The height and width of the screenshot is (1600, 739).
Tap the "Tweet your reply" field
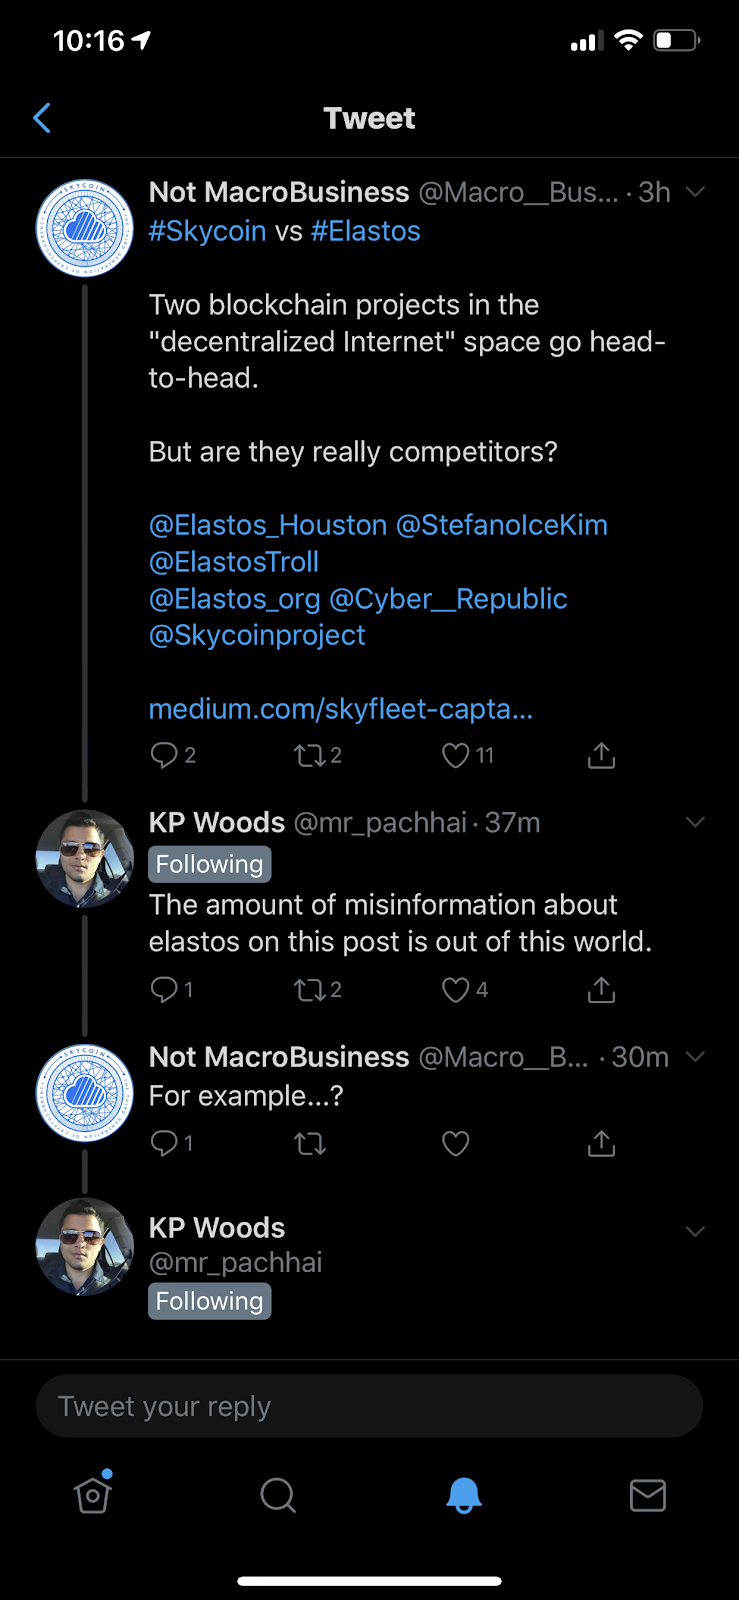(369, 1406)
